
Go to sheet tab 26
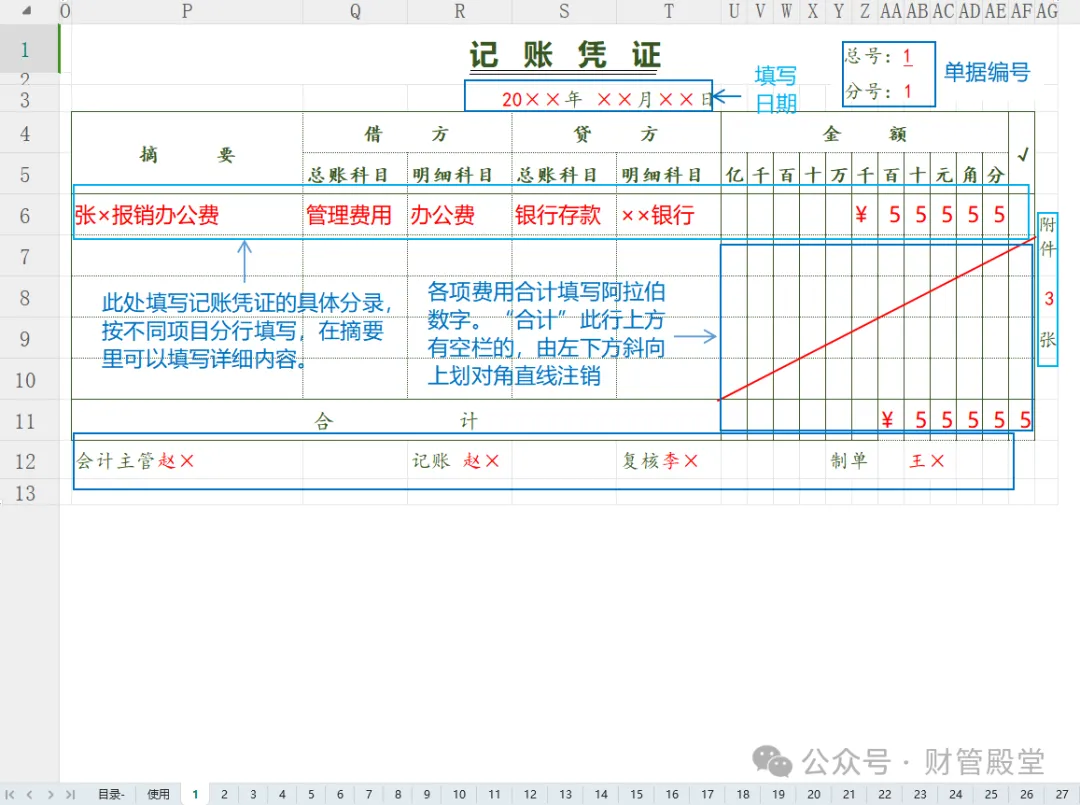(1026, 794)
